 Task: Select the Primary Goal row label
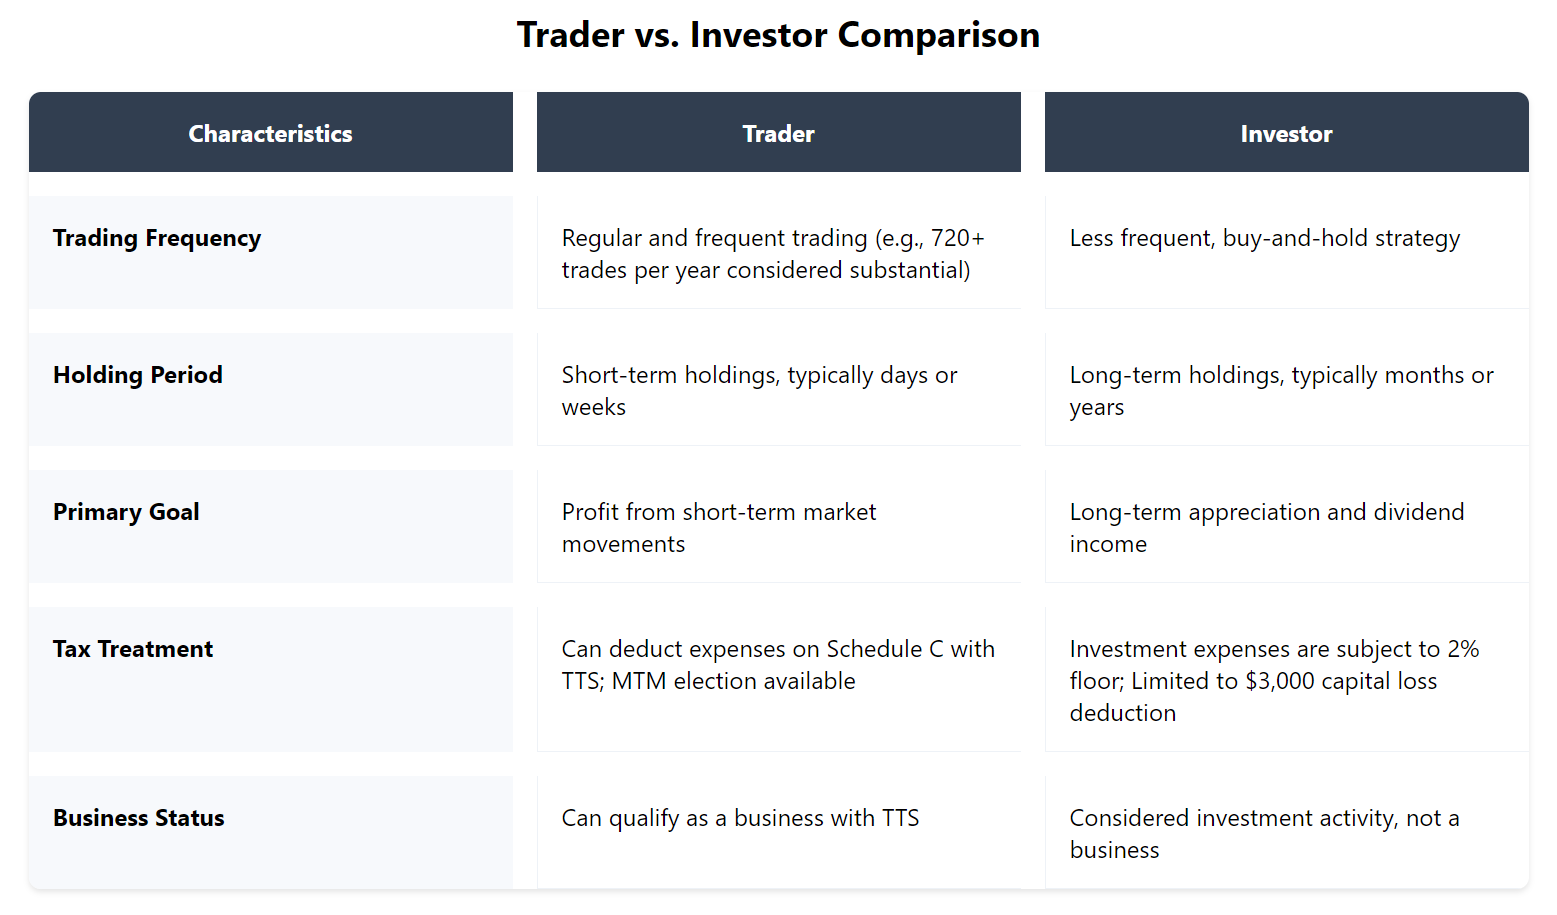coord(126,512)
